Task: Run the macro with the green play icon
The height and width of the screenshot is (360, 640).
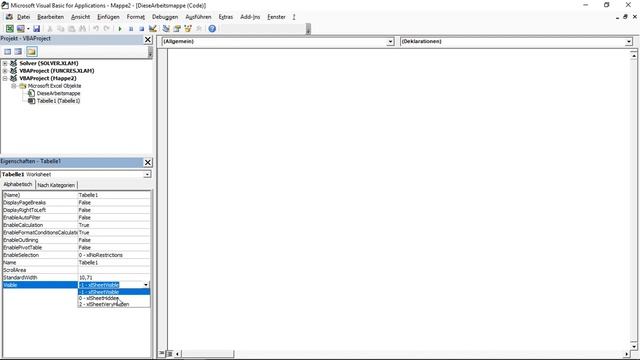Action: (x=120, y=29)
